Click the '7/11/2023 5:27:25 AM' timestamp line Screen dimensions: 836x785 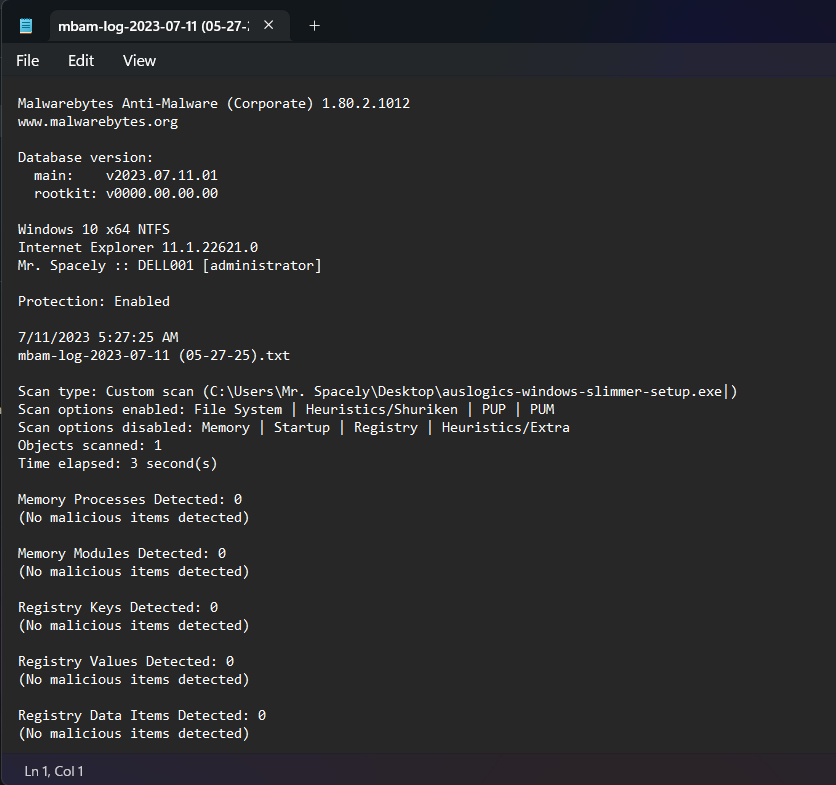(98, 338)
